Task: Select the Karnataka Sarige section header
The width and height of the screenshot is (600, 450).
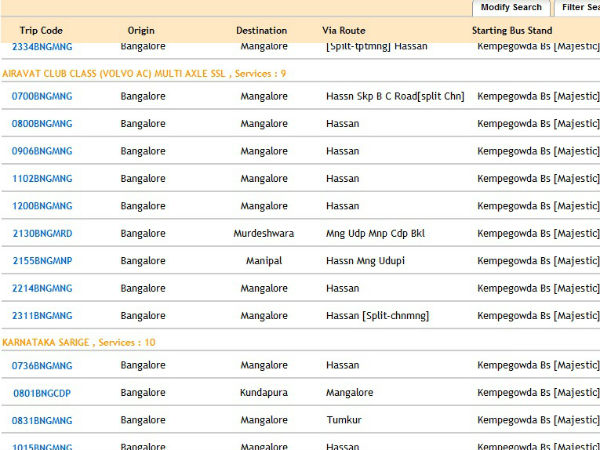Action: 79,343
